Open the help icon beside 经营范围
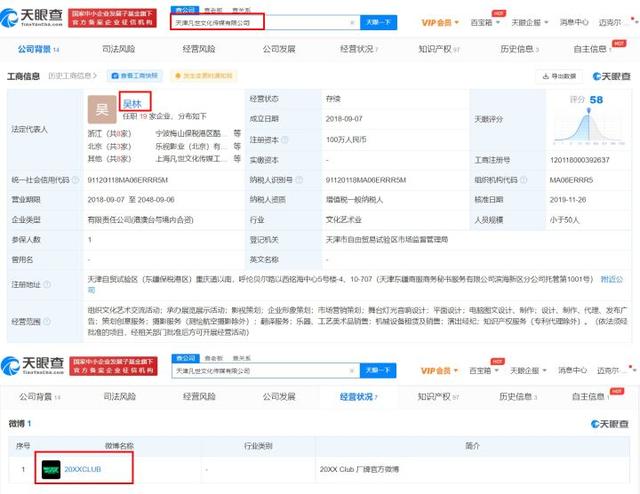This screenshot has height=494, width=640. (x=47, y=322)
